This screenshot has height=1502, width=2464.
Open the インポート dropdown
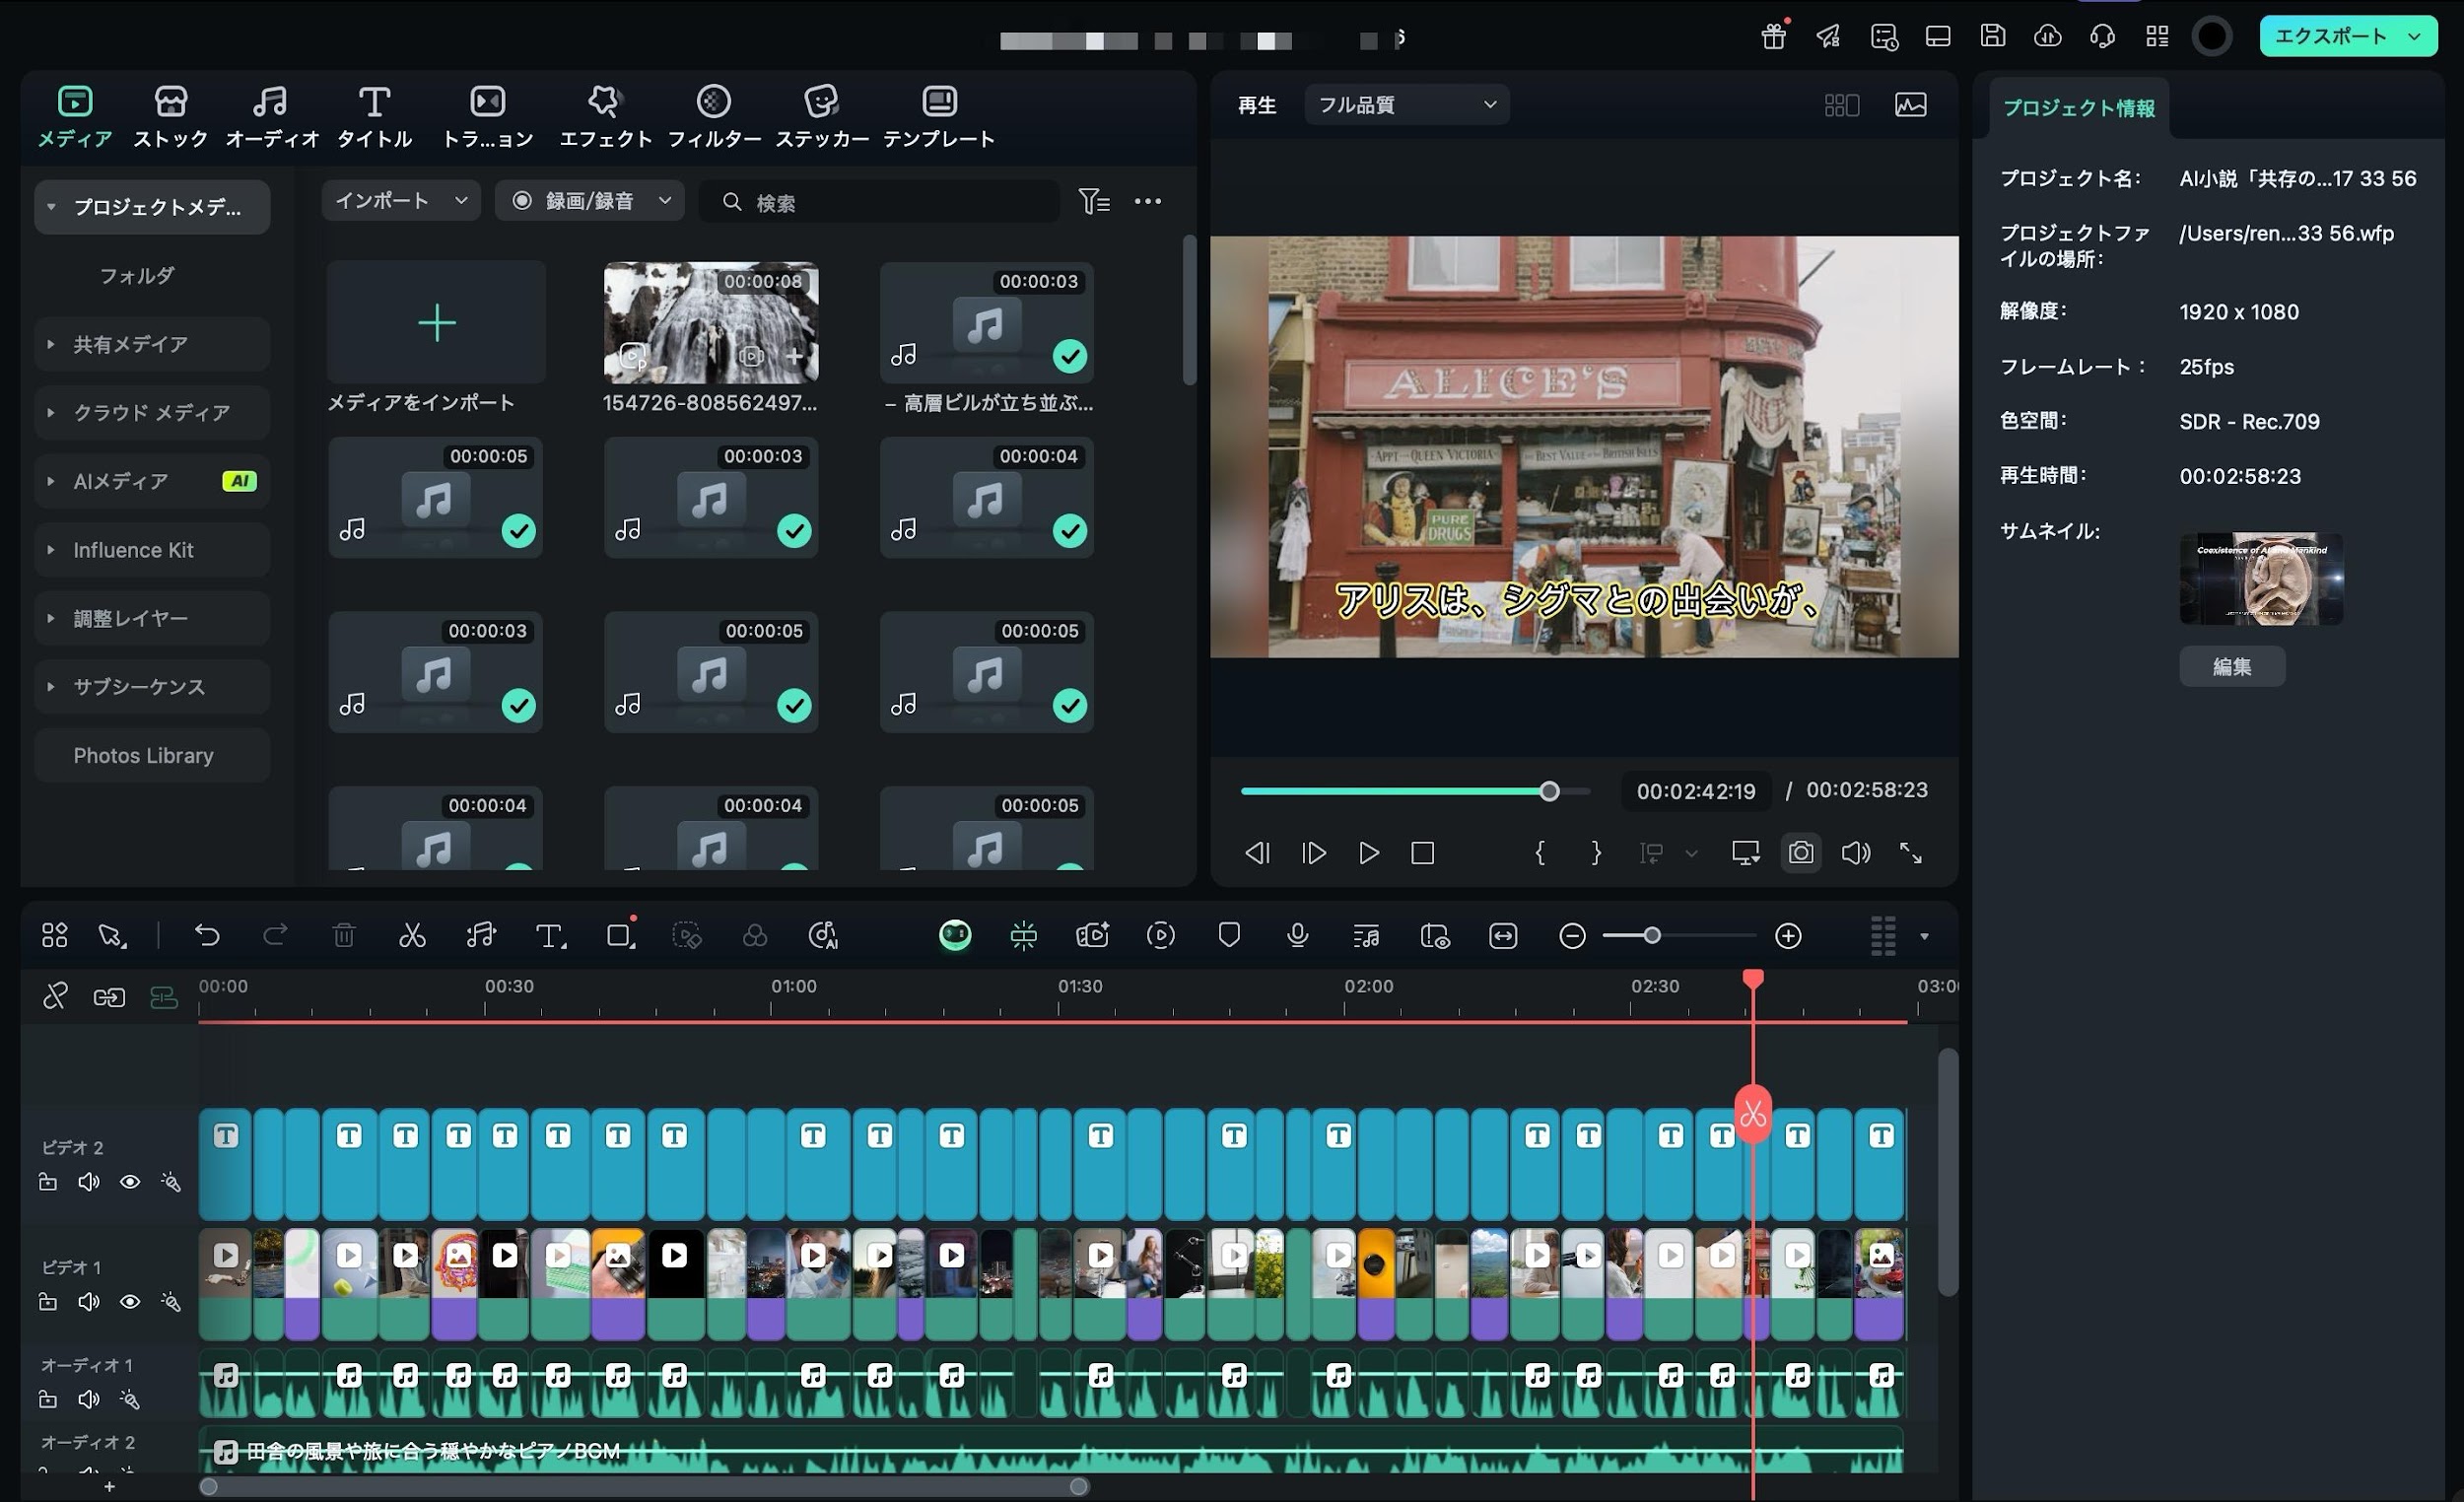click(401, 201)
